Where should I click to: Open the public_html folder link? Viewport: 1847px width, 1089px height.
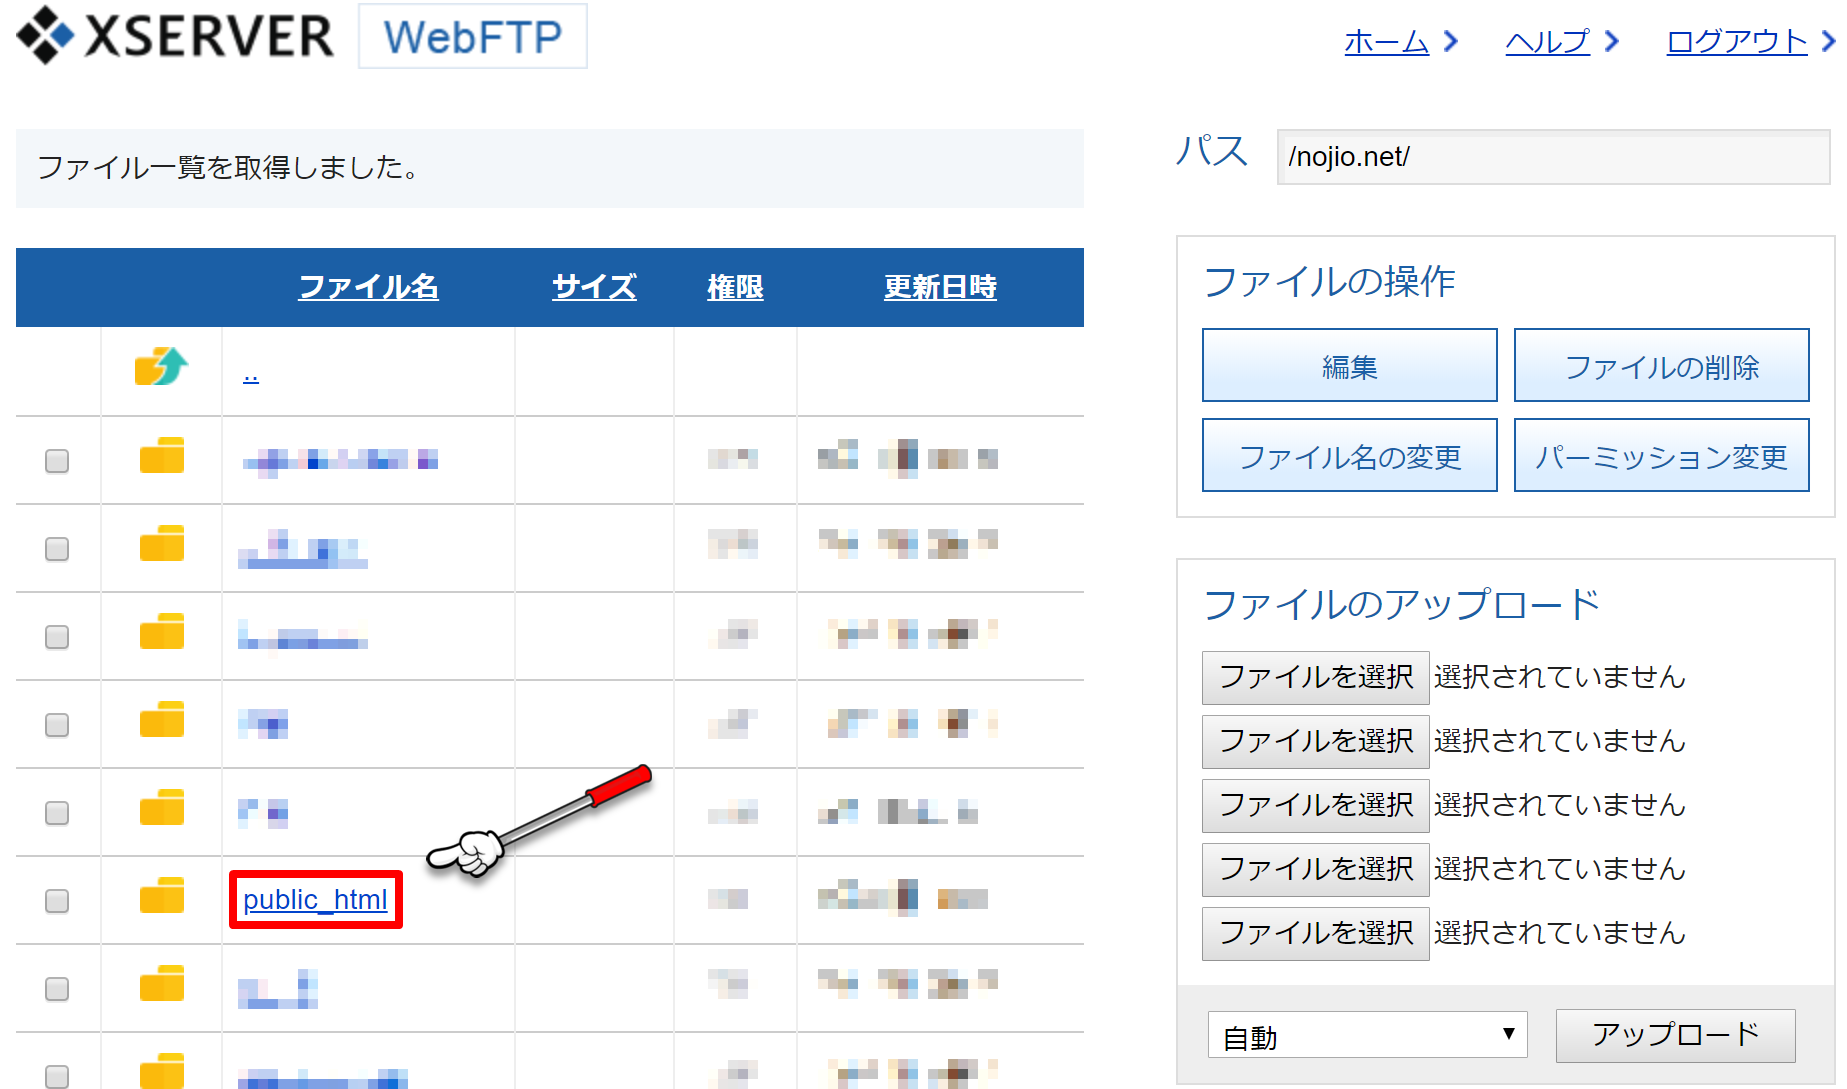point(315,900)
